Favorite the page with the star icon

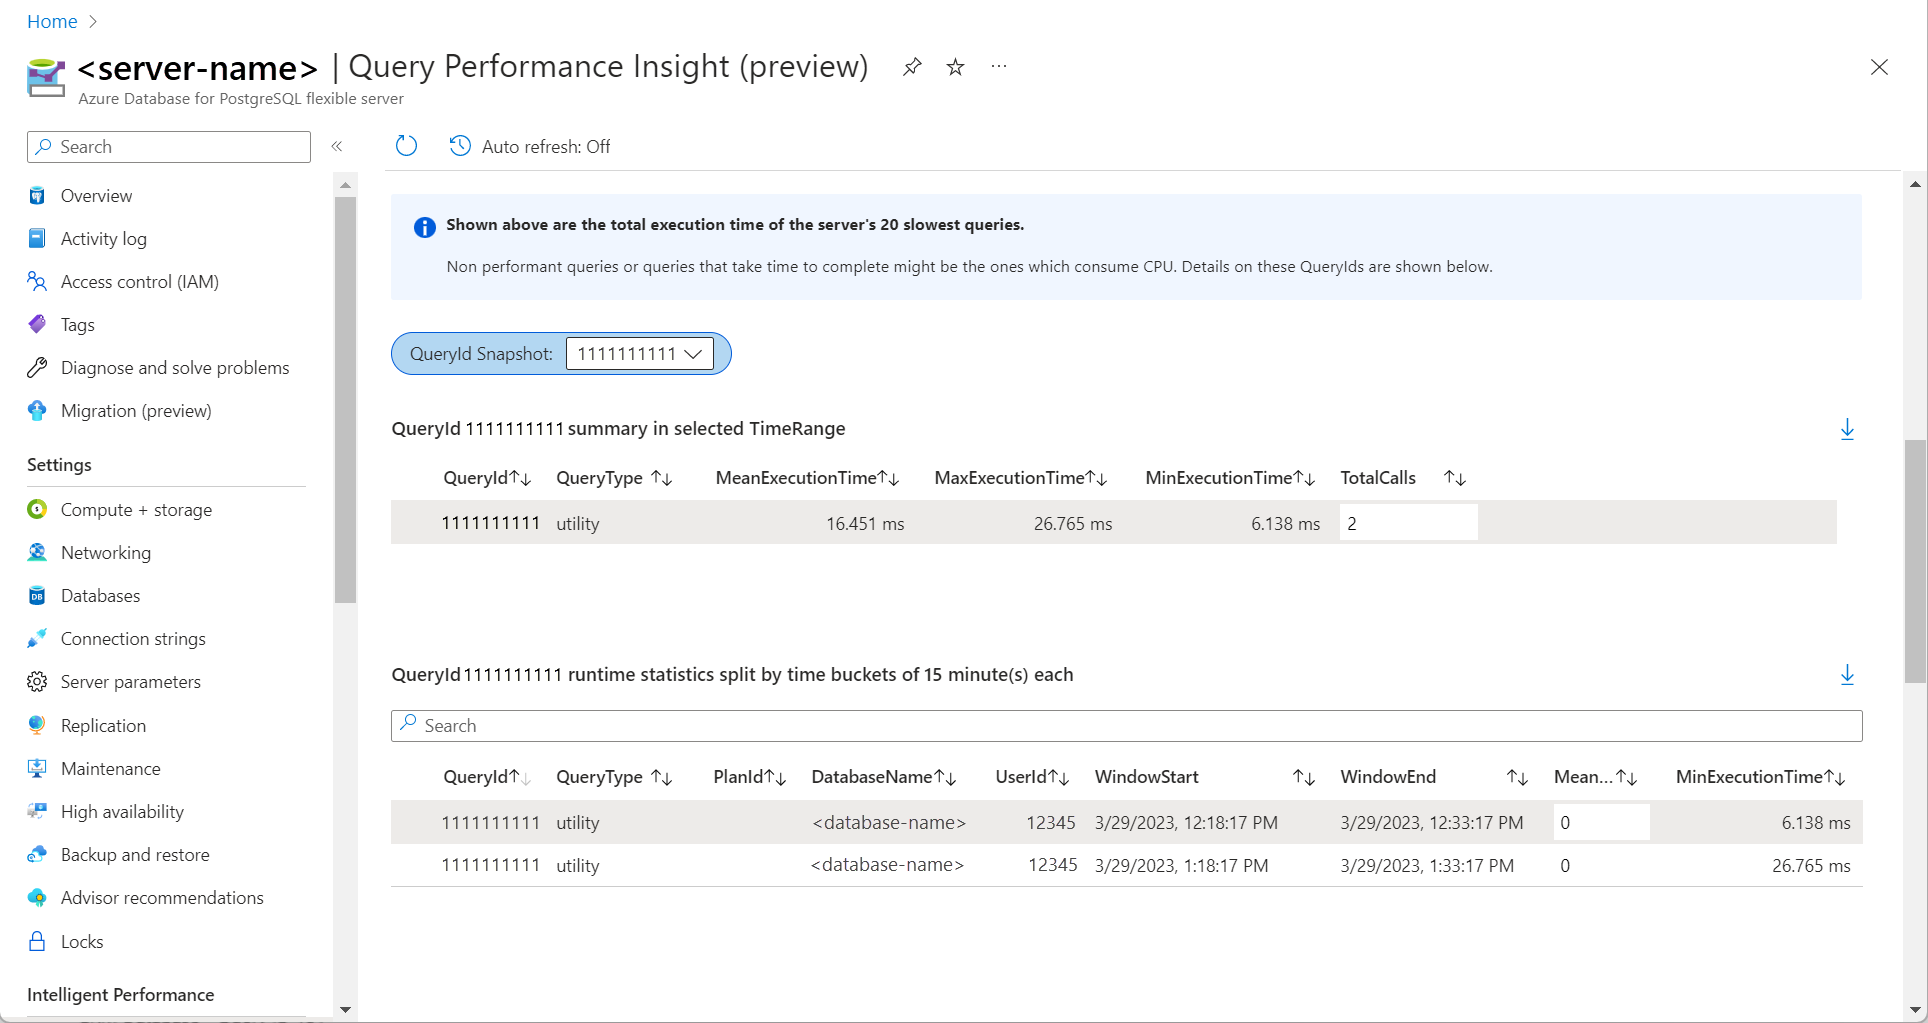(955, 67)
